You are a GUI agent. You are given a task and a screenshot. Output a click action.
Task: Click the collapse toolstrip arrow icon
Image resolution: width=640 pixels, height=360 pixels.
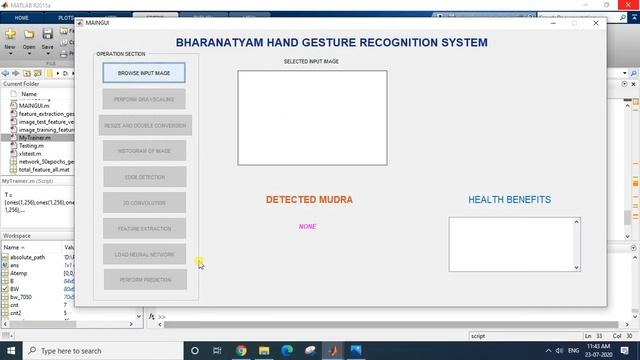click(635, 18)
